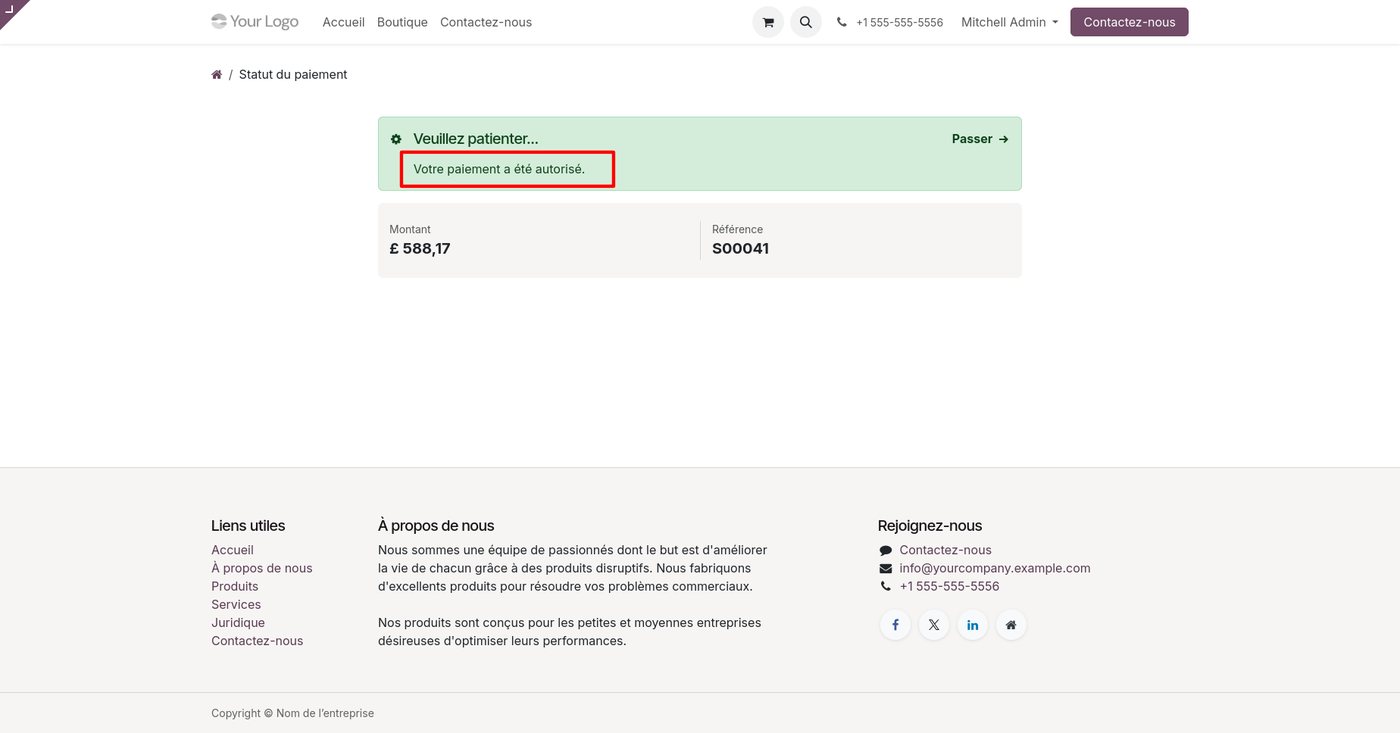The image size is (1400, 733).
Task: Go to home via breadcrumb house icon
Action: [216, 75]
